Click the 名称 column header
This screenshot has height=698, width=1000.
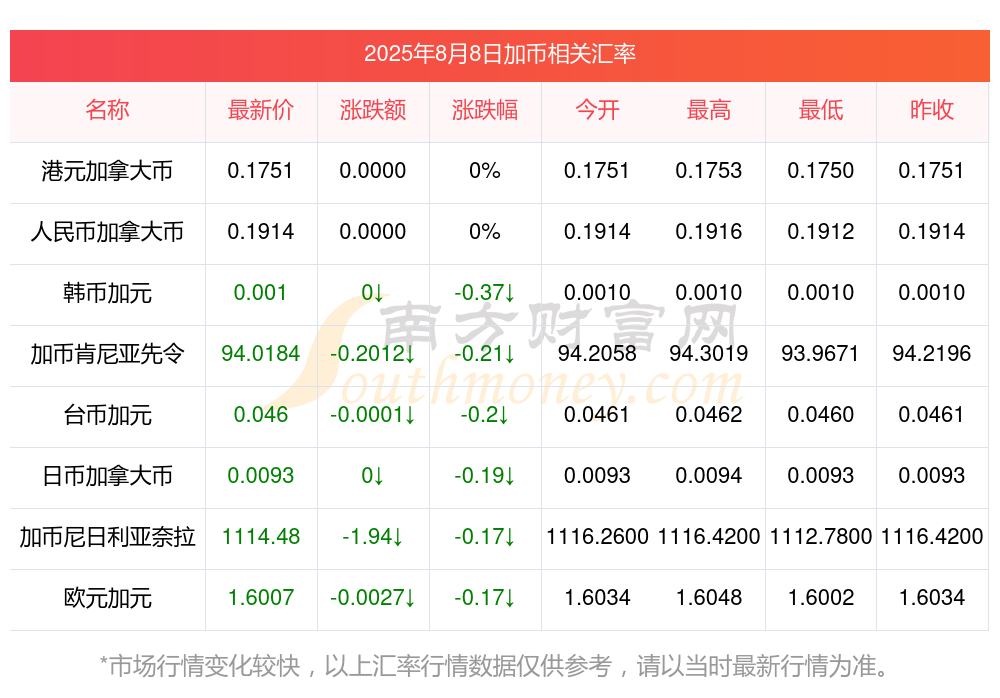[107, 110]
